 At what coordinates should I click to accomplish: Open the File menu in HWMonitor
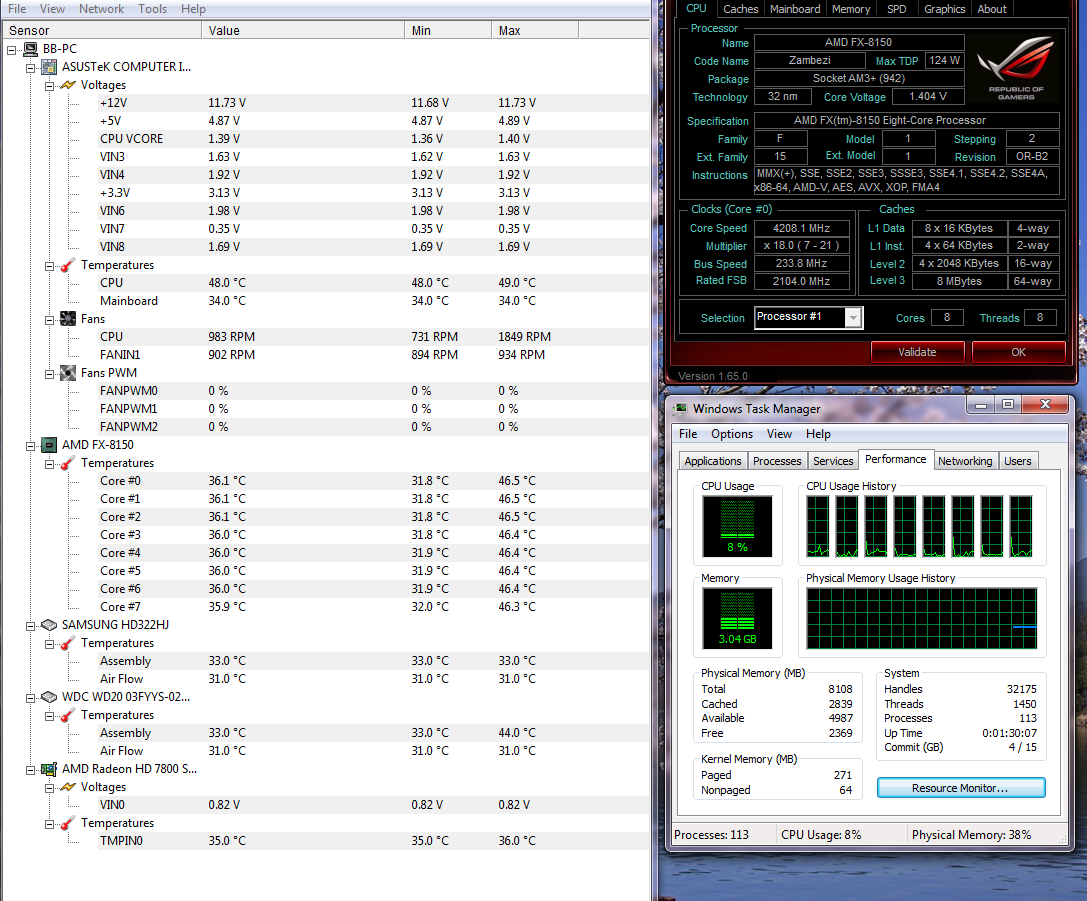tap(17, 9)
